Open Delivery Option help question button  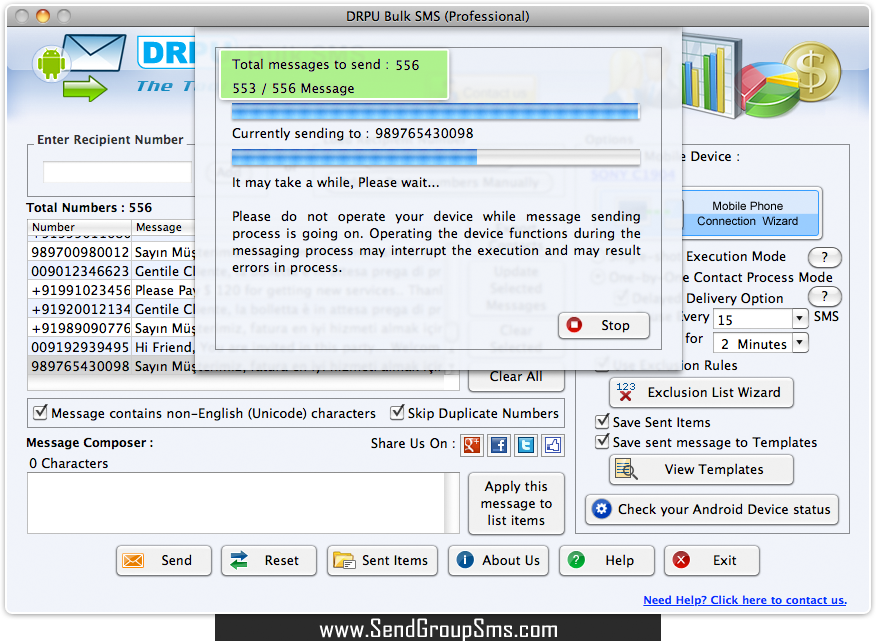coord(825,297)
